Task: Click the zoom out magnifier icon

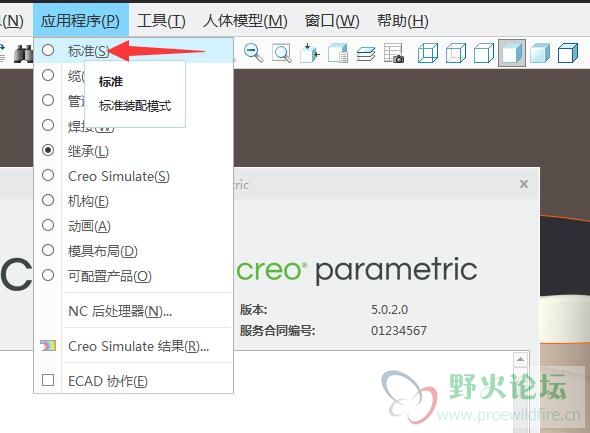Action: pyautogui.click(x=254, y=52)
